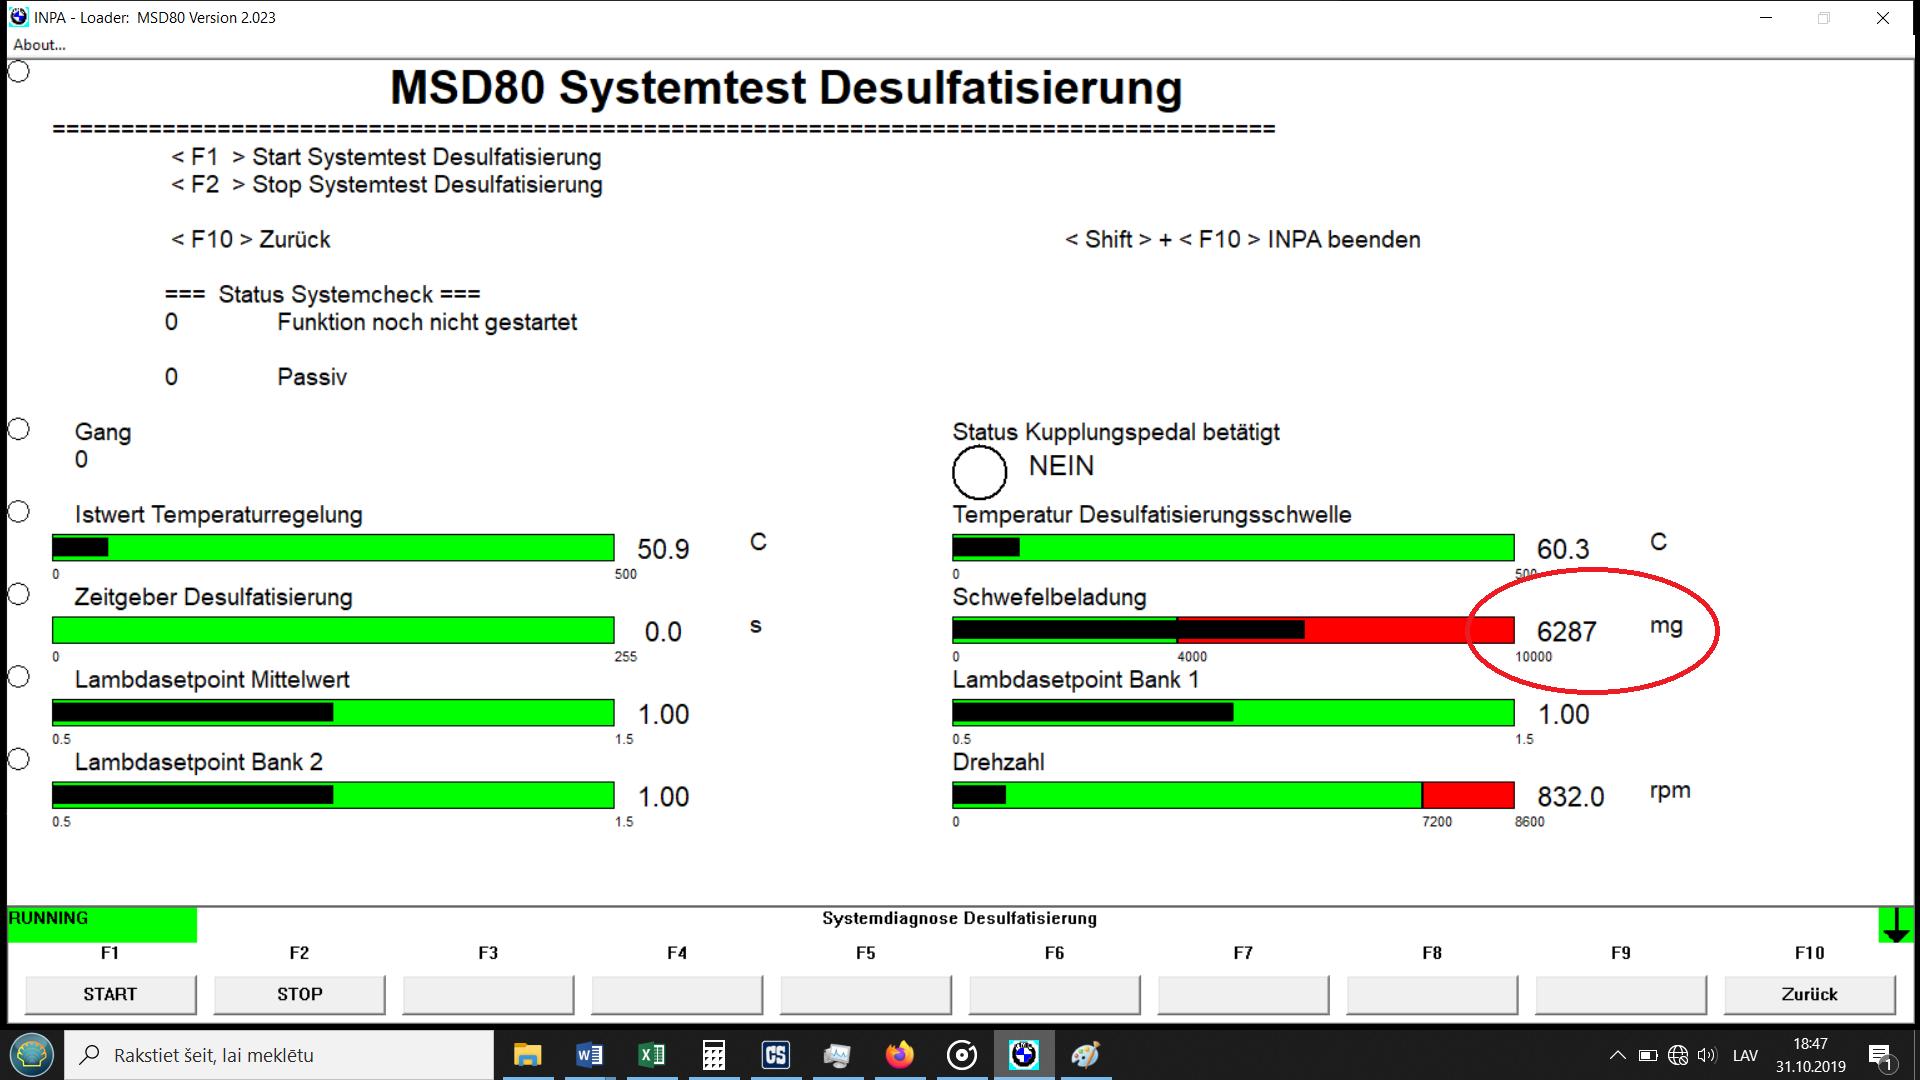Click the green down-arrow scroll icon
The width and height of the screenshot is (1920, 1080).
1895,925
